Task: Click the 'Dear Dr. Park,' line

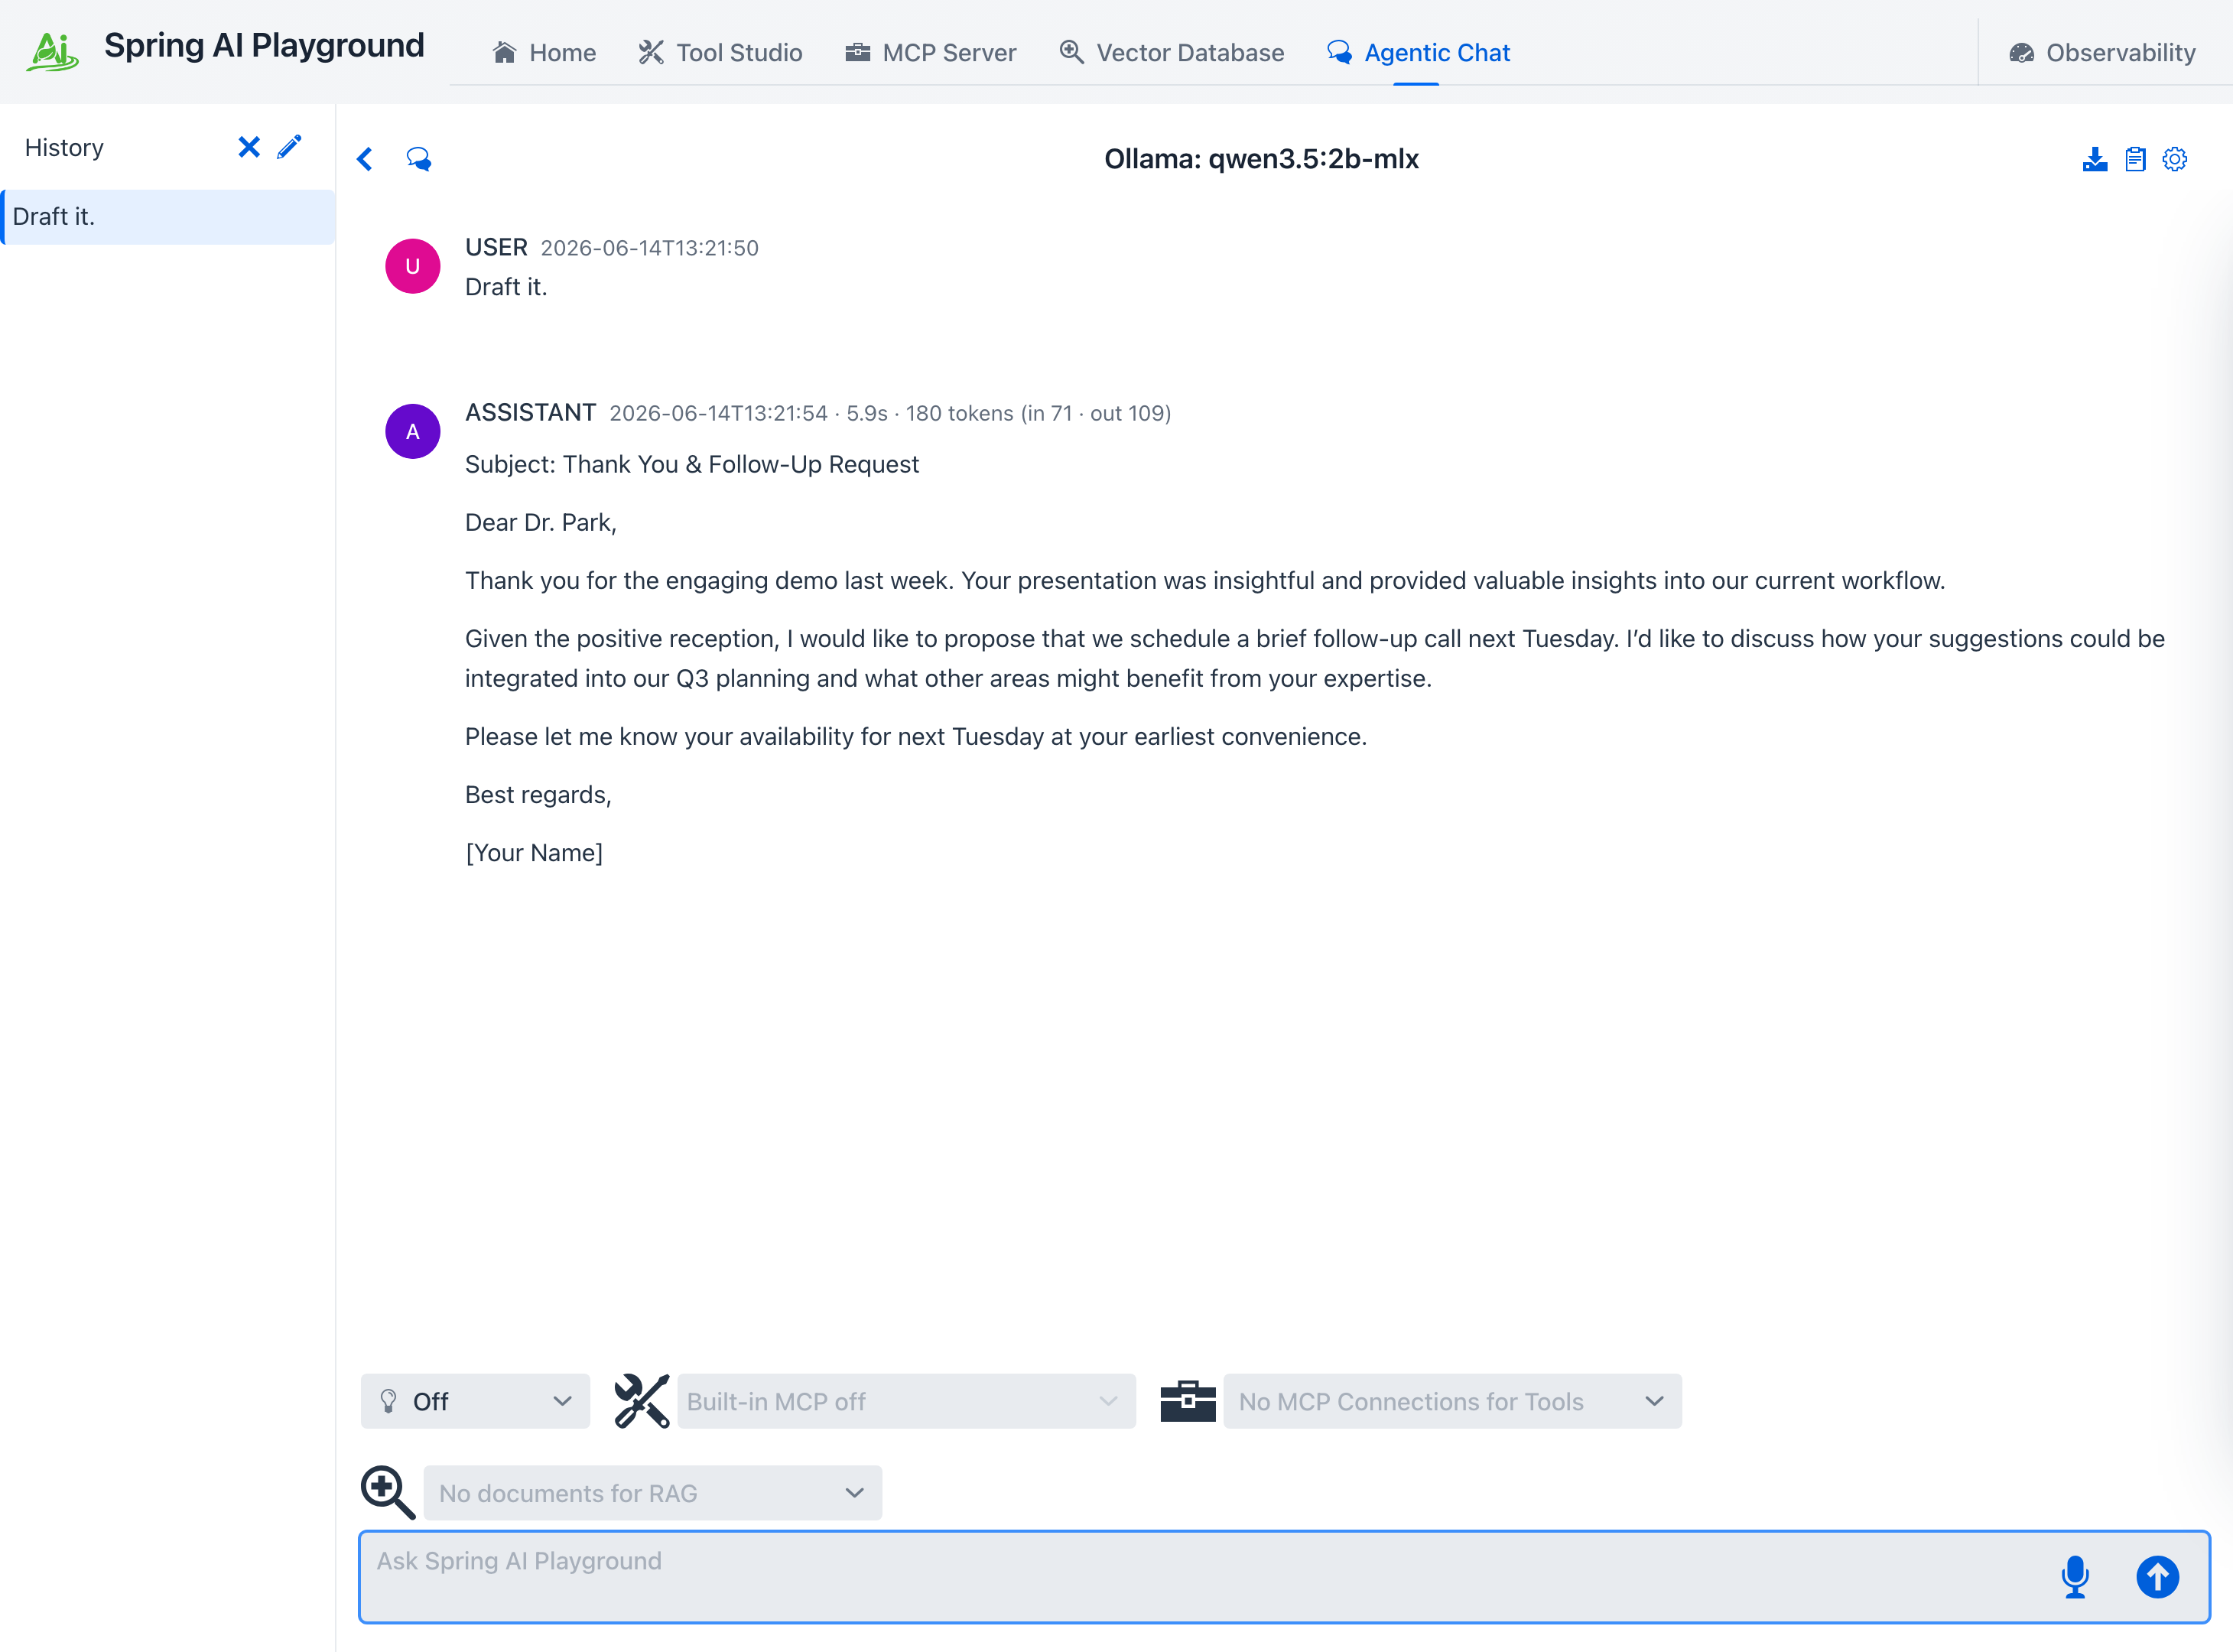Action: tap(541, 522)
